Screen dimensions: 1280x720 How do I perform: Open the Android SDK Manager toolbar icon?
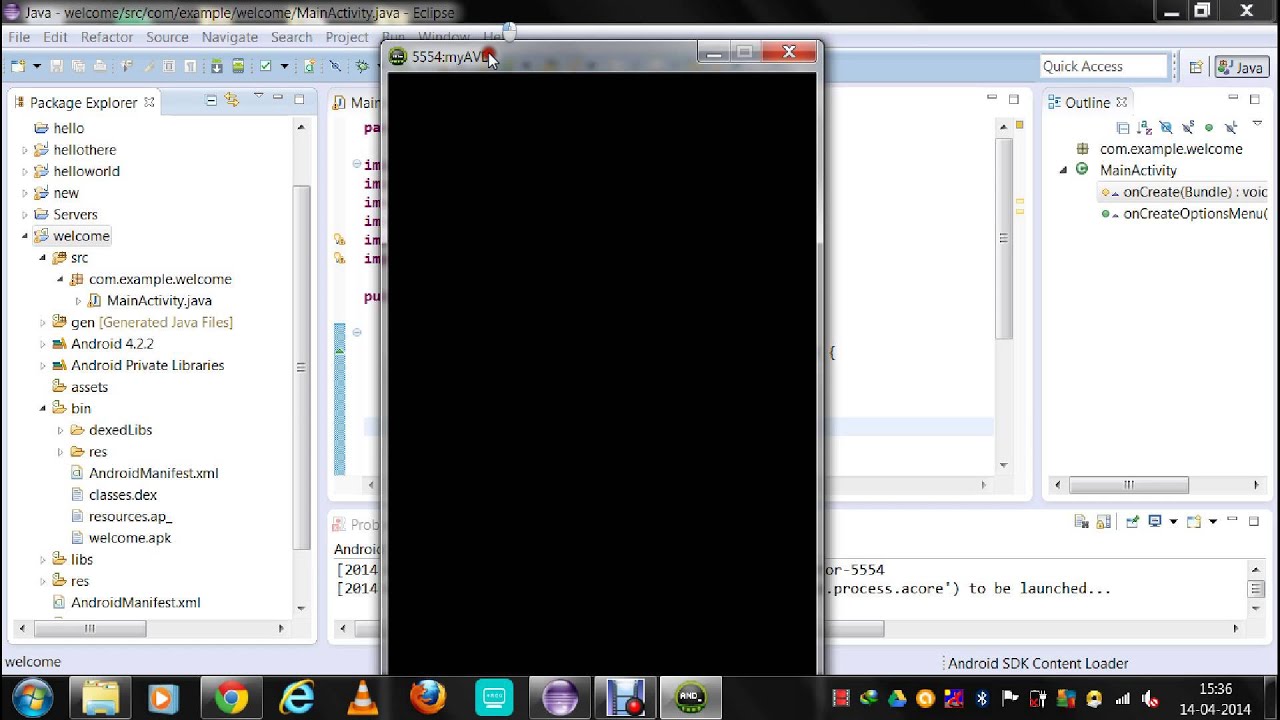click(x=217, y=66)
